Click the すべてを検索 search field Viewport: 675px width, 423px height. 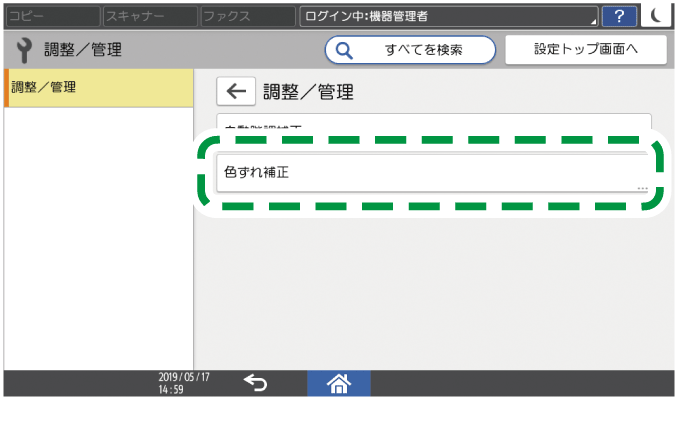pos(410,50)
